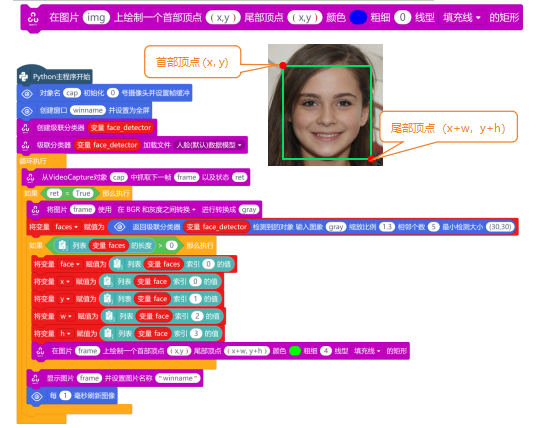The height and width of the screenshot is (428, 540).
Task: Expand the BGR and grayscale conversion dropdown
Action: click(157, 209)
